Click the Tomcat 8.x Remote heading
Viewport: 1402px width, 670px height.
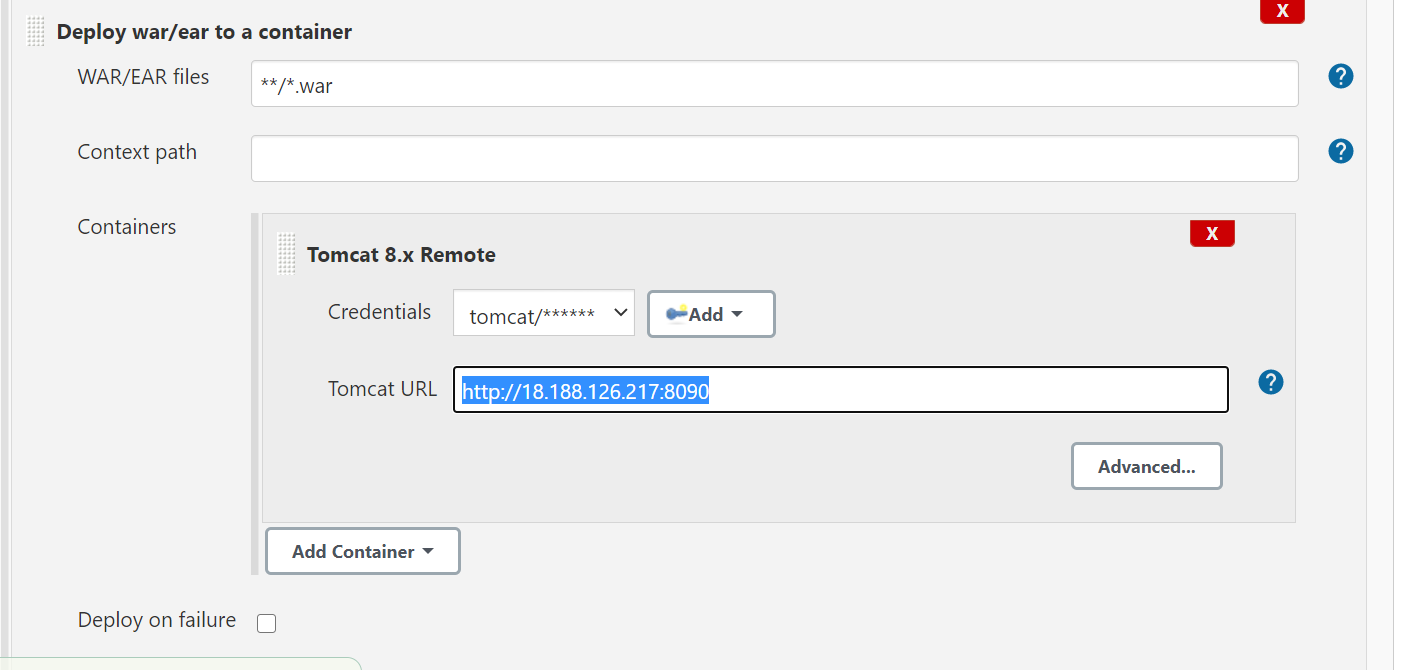(401, 255)
